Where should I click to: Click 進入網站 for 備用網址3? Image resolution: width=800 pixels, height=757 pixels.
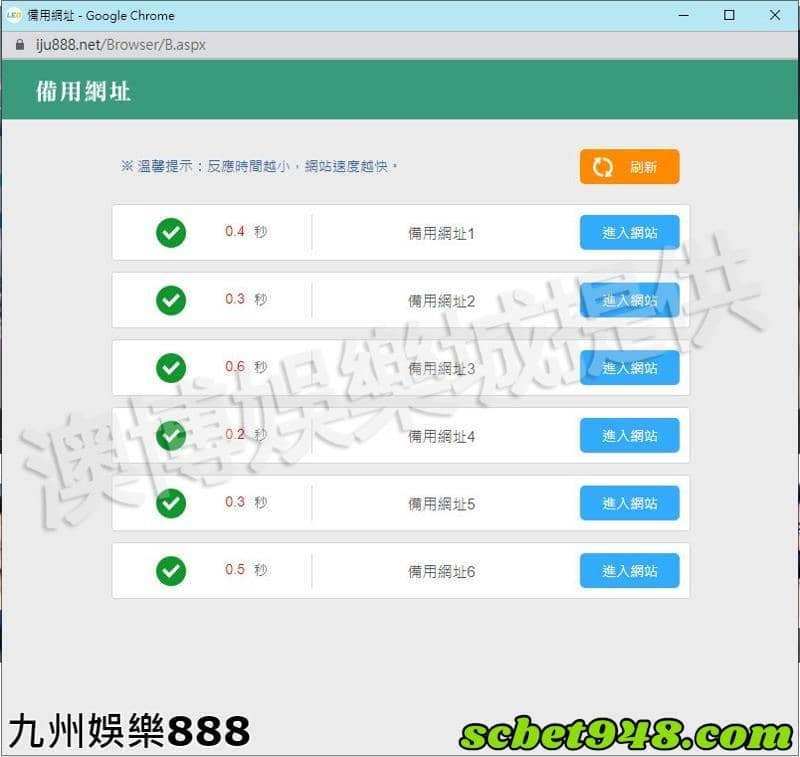coord(629,367)
